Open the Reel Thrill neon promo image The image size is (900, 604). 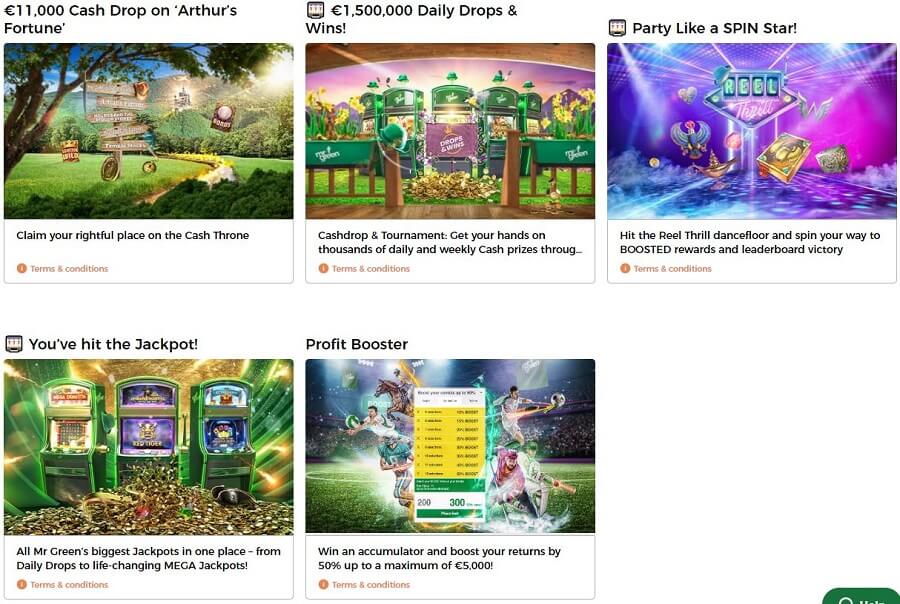[x=752, y=131]
